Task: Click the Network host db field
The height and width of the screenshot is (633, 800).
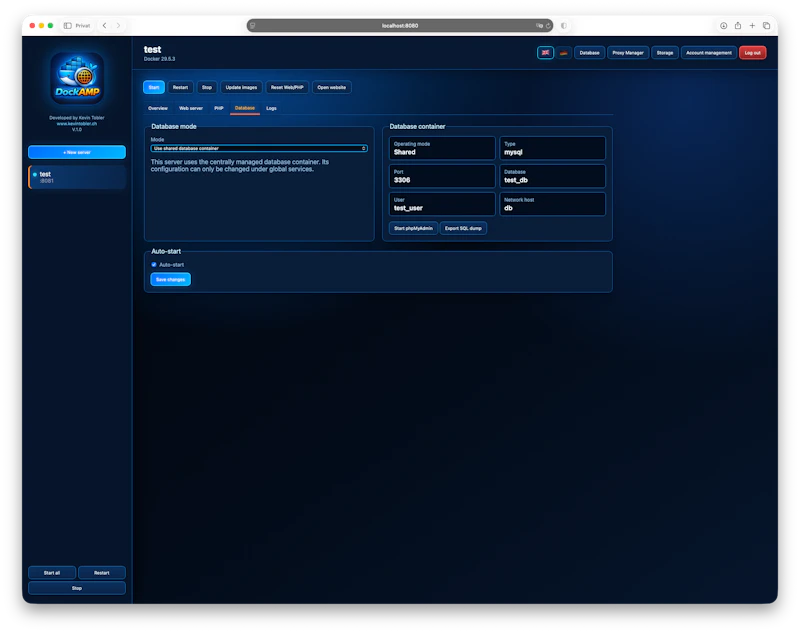Action: point(553,204)
